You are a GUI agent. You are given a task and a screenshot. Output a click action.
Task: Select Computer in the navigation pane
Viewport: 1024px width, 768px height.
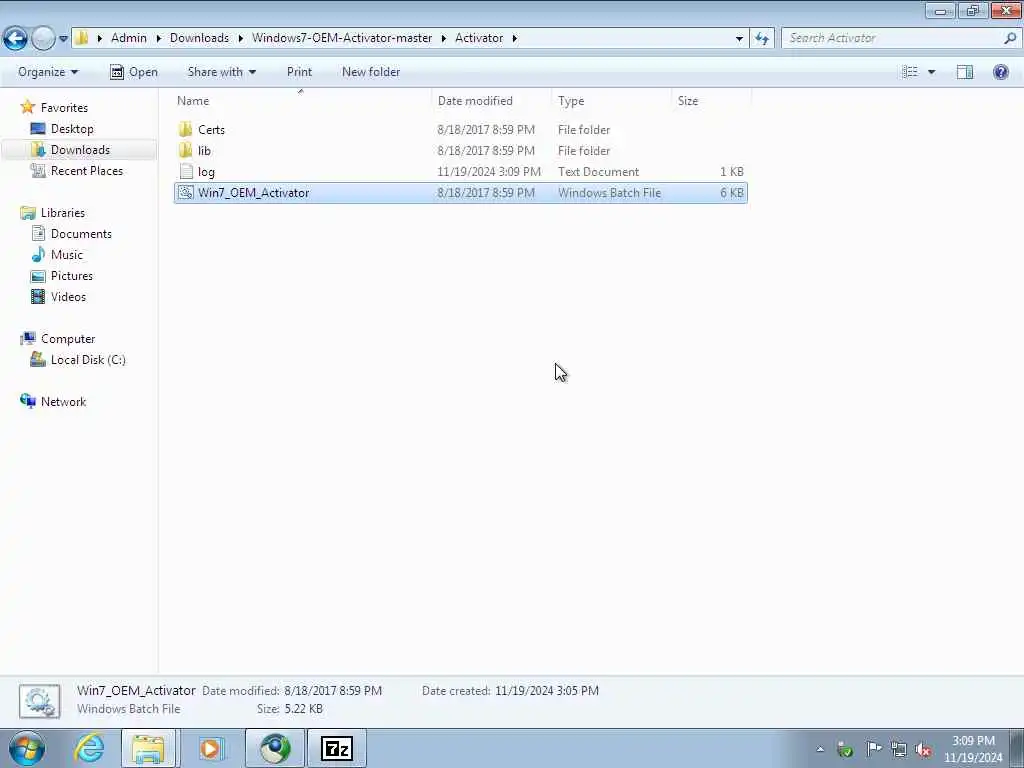coord(68,339)
